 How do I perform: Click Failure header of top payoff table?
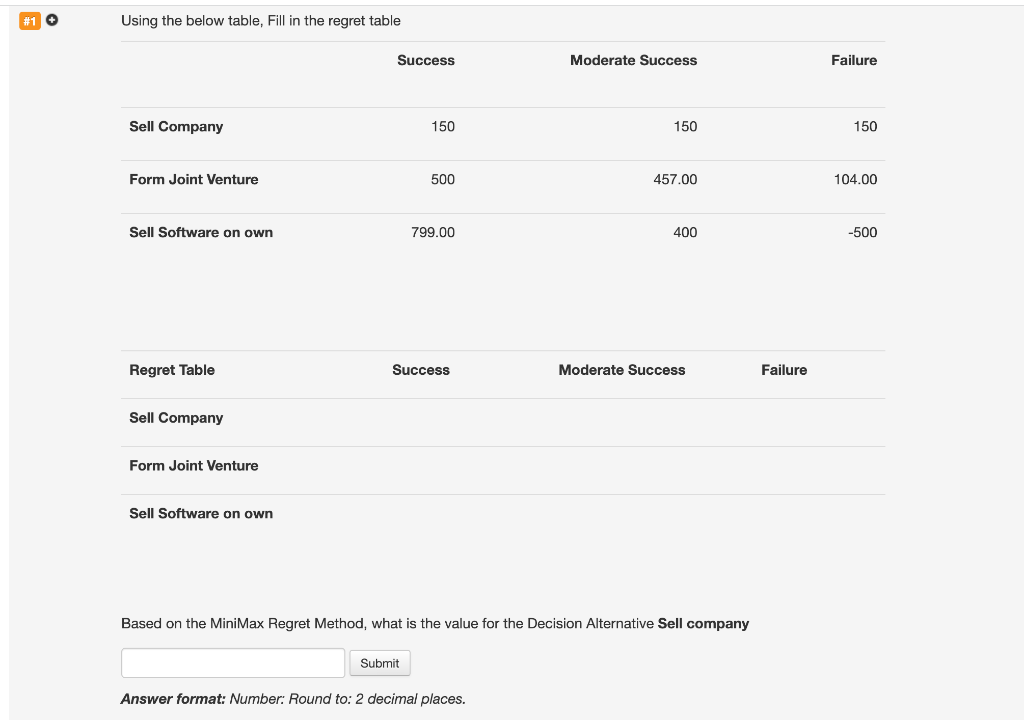pyautogui.click(x=854, y=61)
